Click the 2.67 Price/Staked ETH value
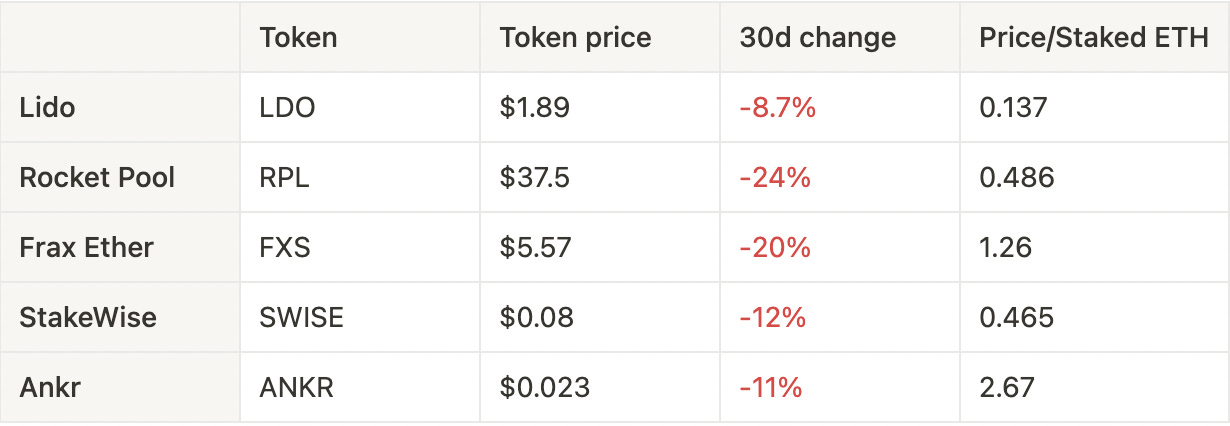The image size is (1230, 426). tap(1007, 387)
